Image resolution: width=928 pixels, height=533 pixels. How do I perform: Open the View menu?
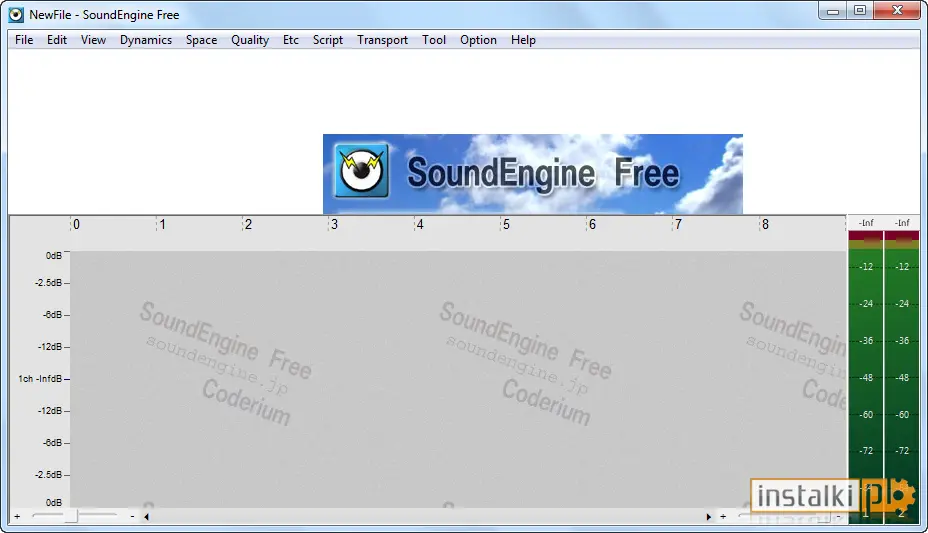click(x=93, y=40)
